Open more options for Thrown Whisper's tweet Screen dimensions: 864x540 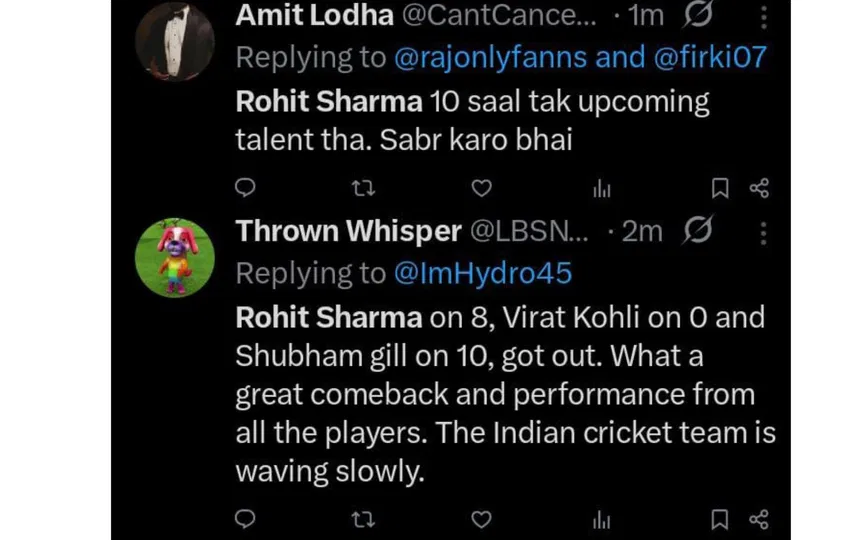pos(763,233)
